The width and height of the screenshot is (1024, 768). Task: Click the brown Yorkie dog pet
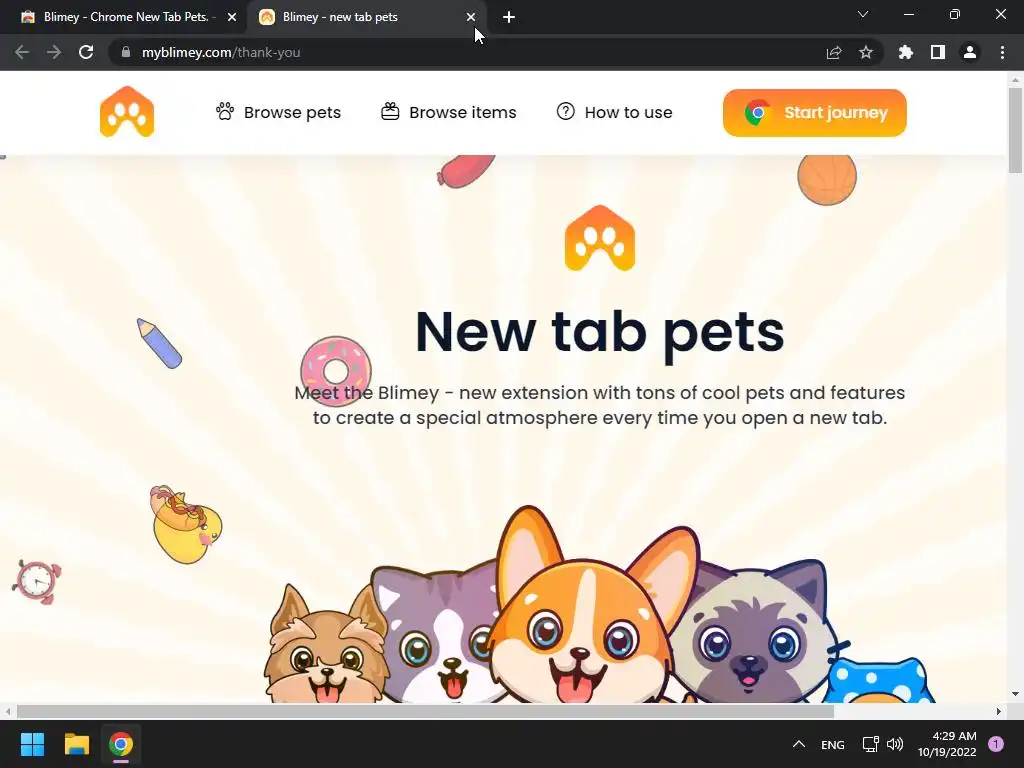tap(325, 647)
